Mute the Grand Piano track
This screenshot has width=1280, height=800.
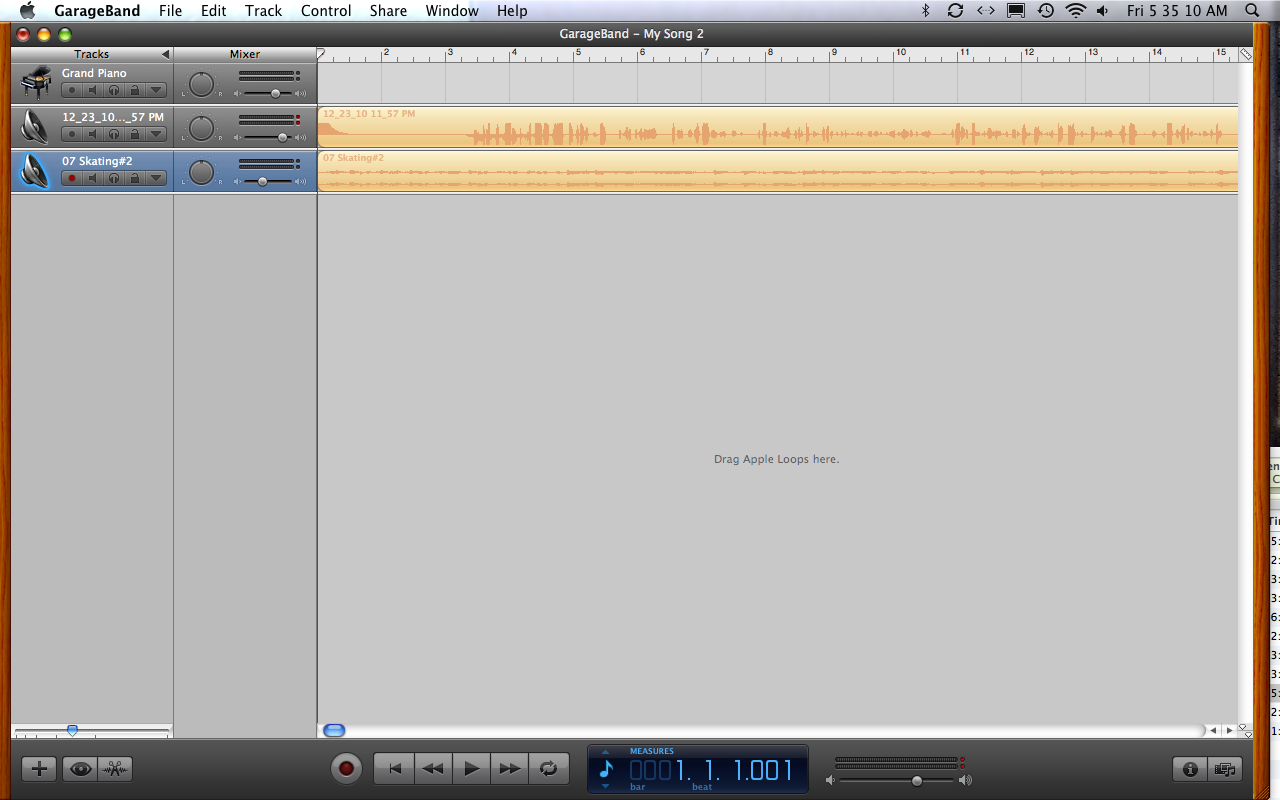[93, 90]
